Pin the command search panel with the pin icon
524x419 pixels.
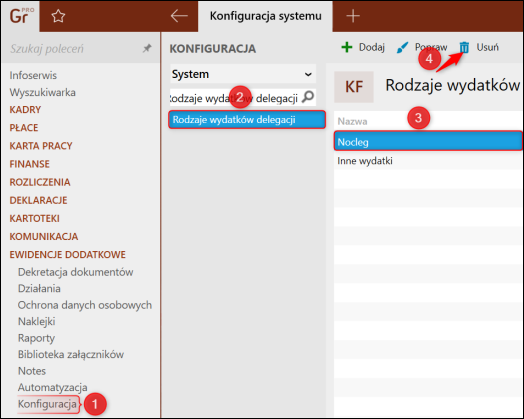(x=147, y=48)
